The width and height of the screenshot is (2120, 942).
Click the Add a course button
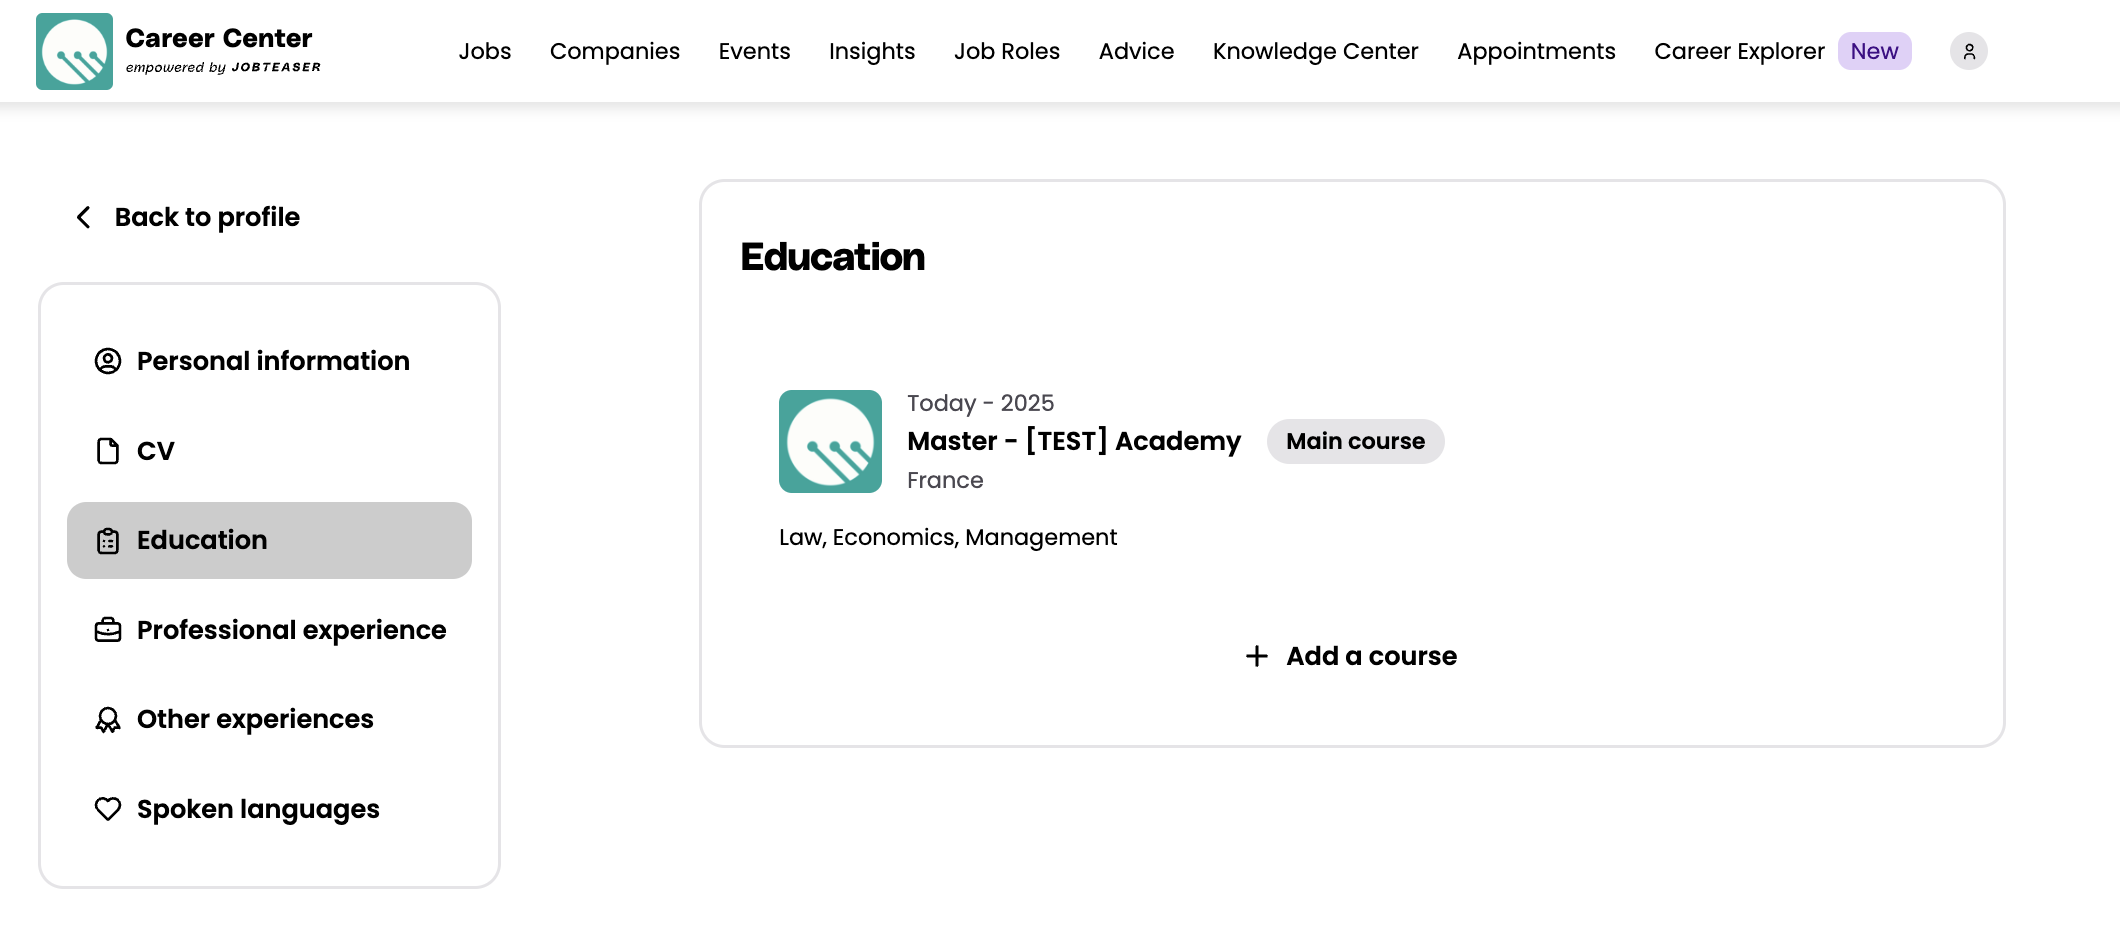click(x=1351, y=656)
